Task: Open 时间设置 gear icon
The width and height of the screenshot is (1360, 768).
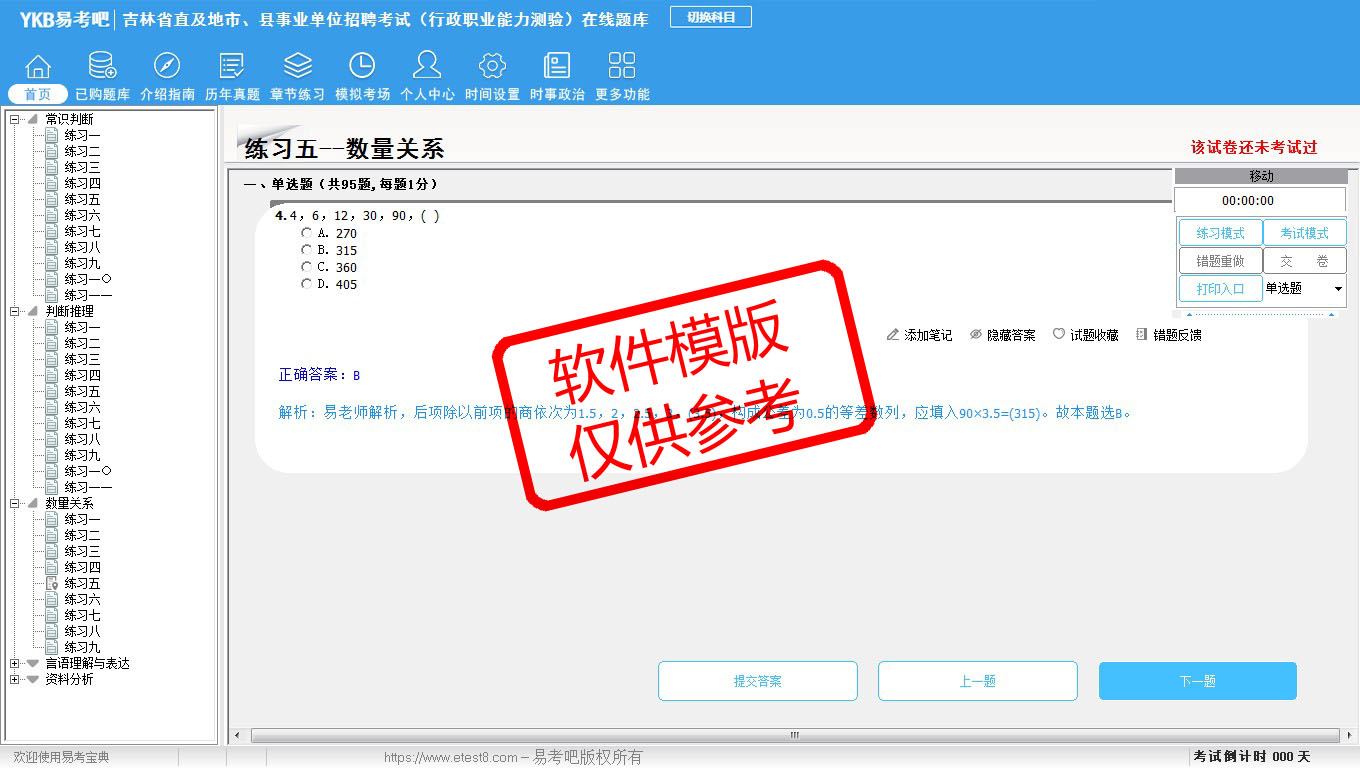Action: click(492, 67)
